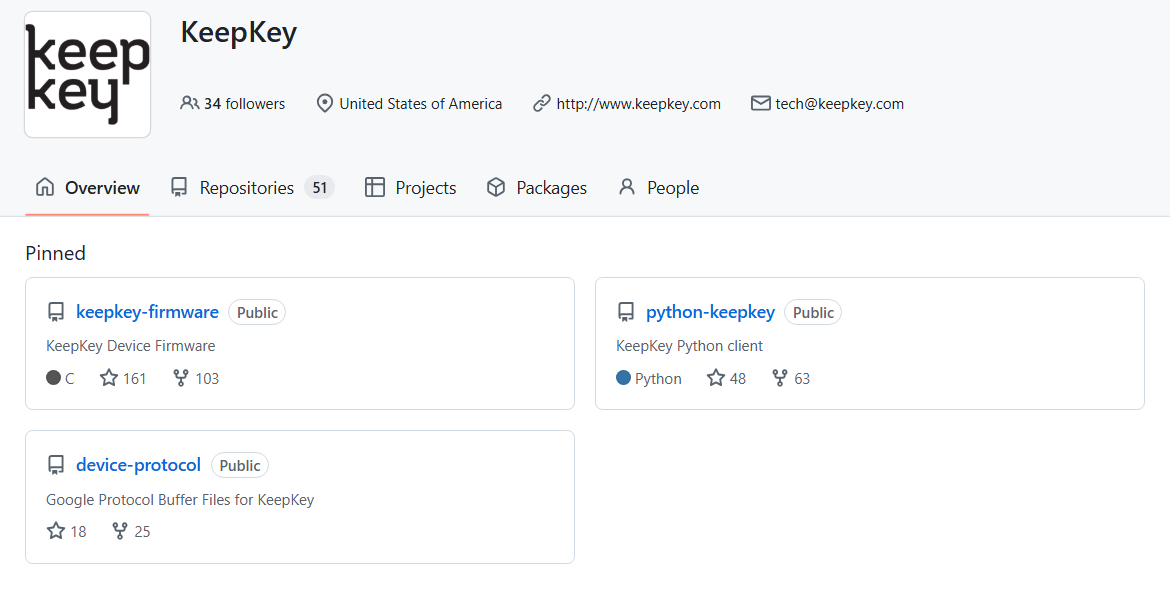1170x594 pixels.
Task: Click the star icon on python-keepkey
Action: (716, 378)
